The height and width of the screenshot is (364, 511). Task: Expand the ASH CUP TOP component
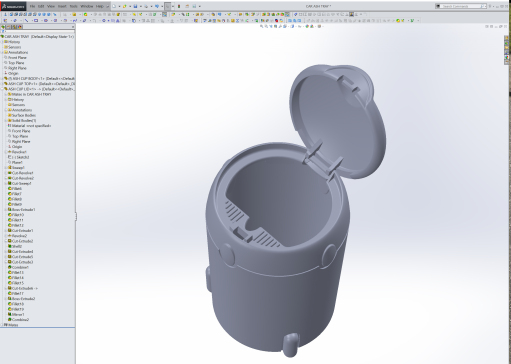(2, 84)
